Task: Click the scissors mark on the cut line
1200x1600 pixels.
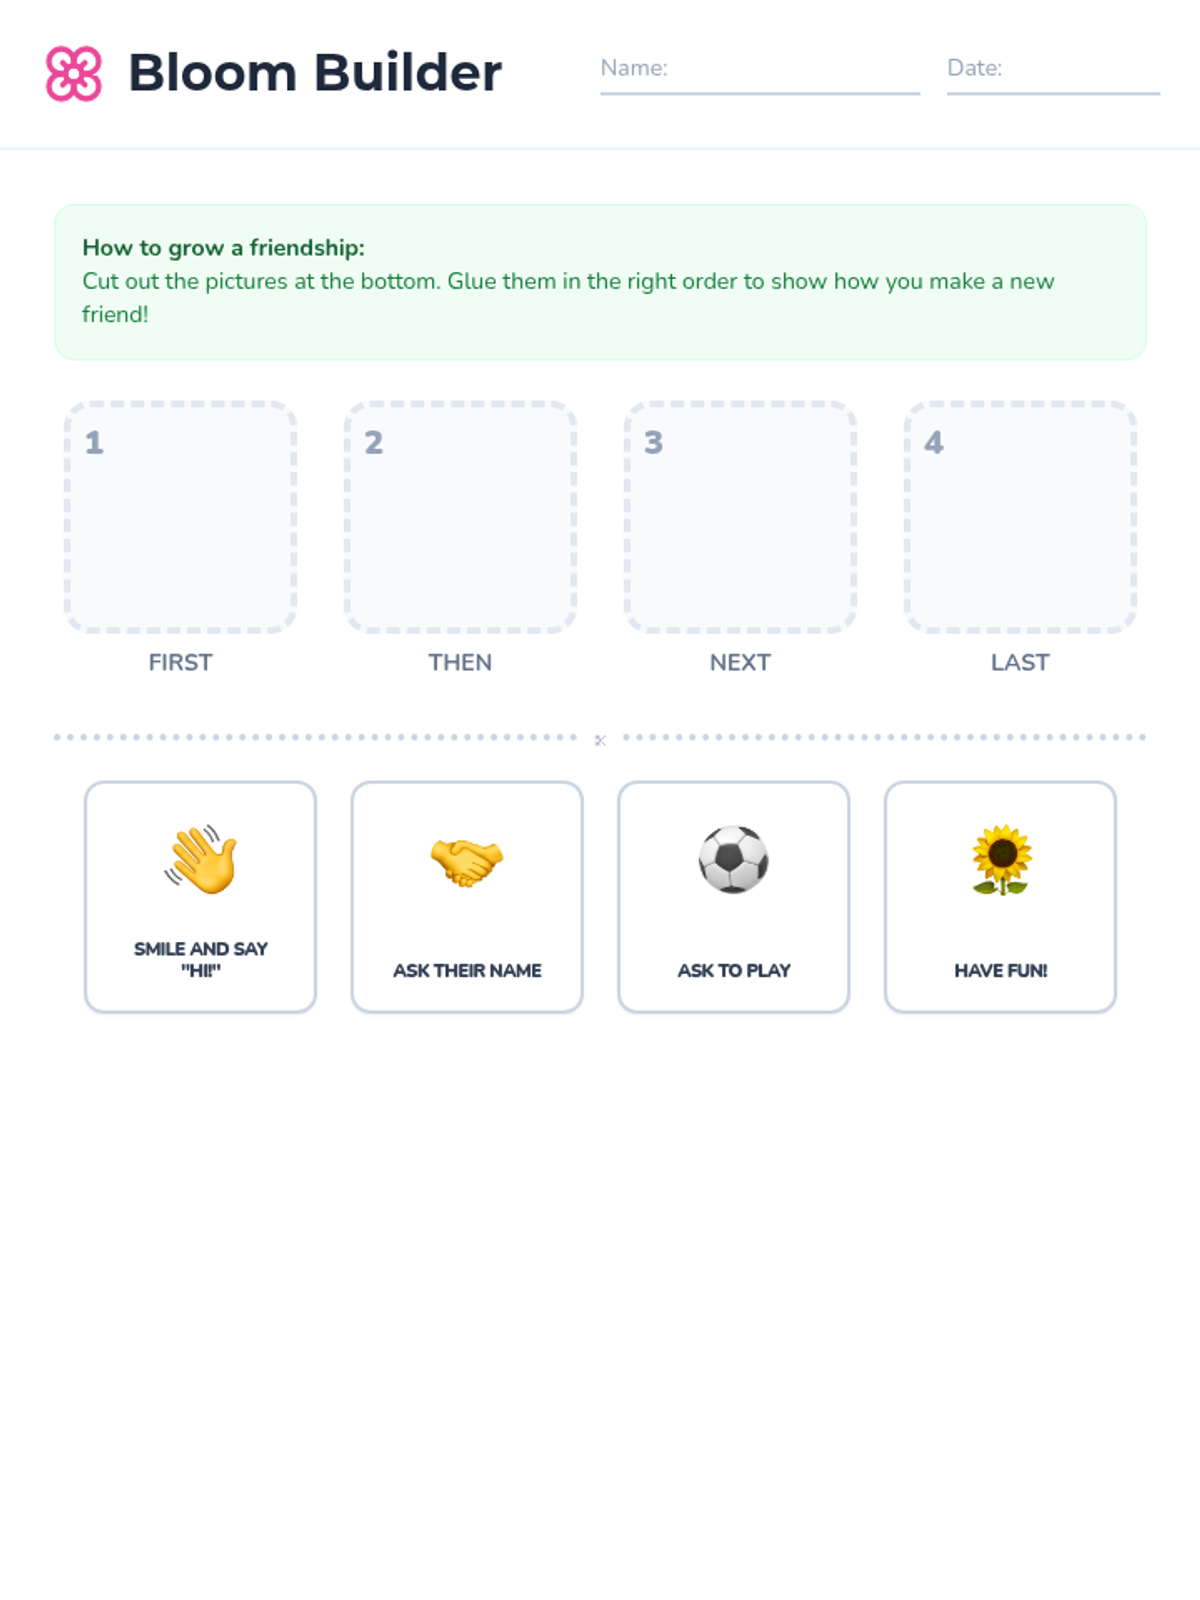Action: [600, 740]
